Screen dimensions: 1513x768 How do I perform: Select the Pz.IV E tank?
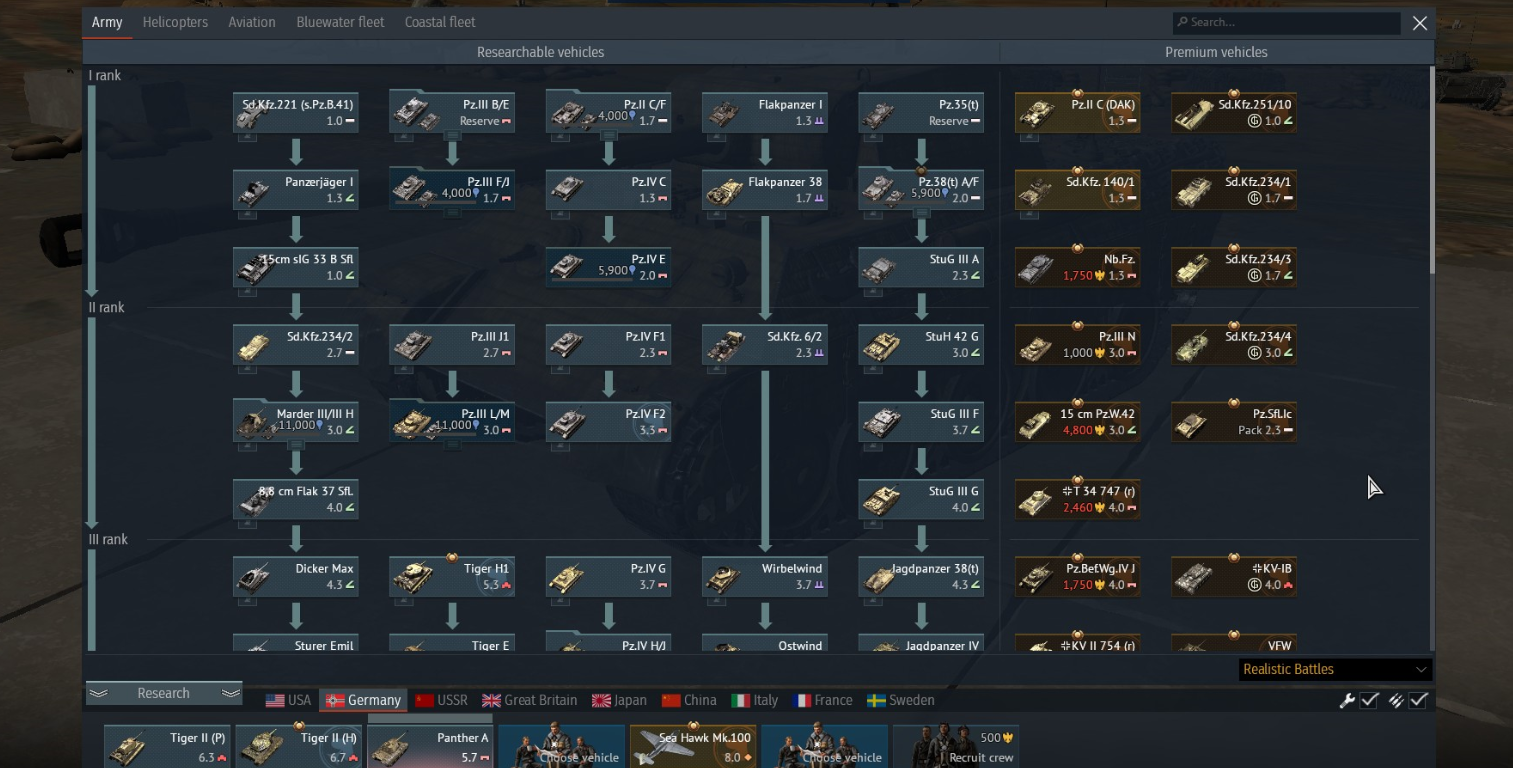click(x=608, y=267)
